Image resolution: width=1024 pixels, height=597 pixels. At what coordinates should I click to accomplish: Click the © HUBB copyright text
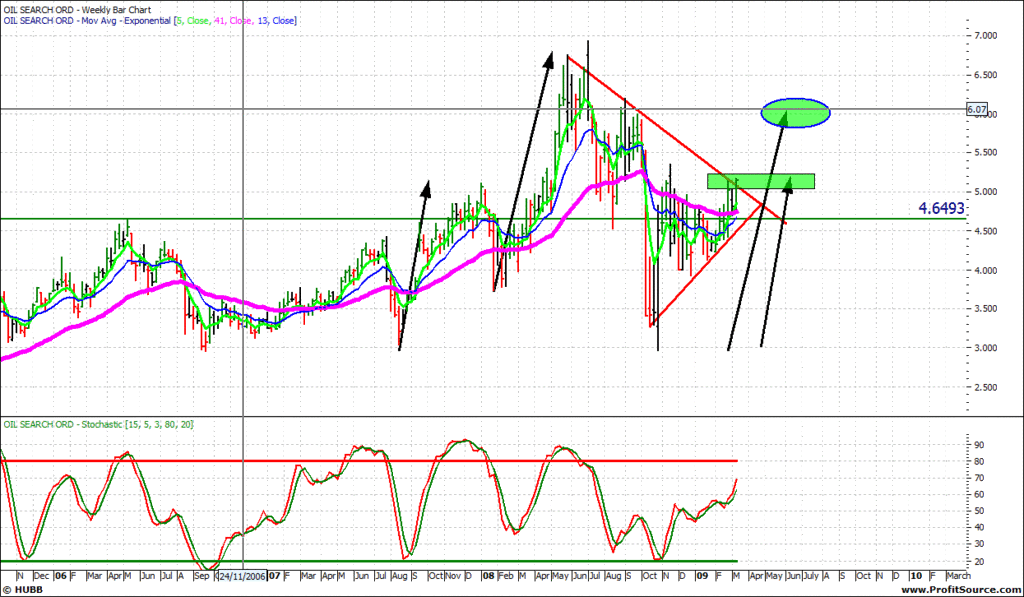(x=23, y=590)
